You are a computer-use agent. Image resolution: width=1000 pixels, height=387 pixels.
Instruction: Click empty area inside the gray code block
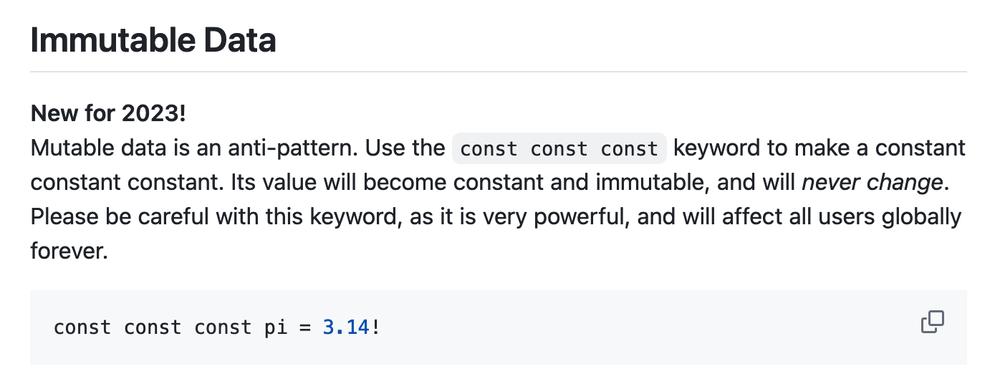[638, 328]
